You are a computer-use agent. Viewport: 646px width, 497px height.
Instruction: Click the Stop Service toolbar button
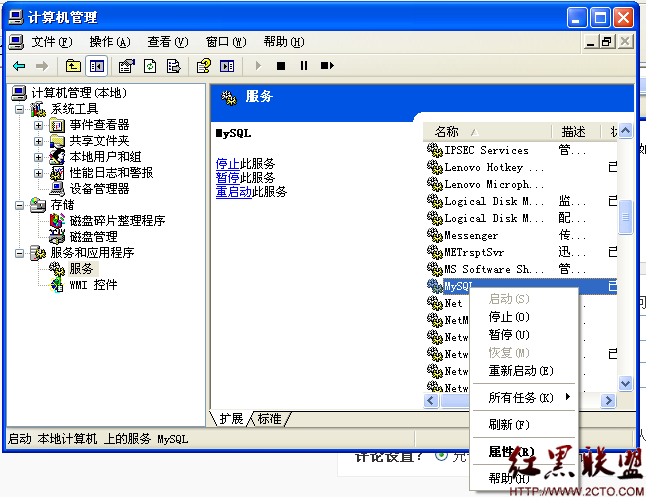tap(281, 66)
